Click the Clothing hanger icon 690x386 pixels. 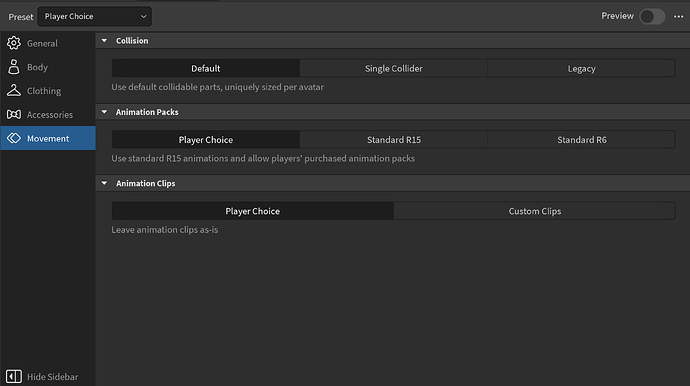14,91
